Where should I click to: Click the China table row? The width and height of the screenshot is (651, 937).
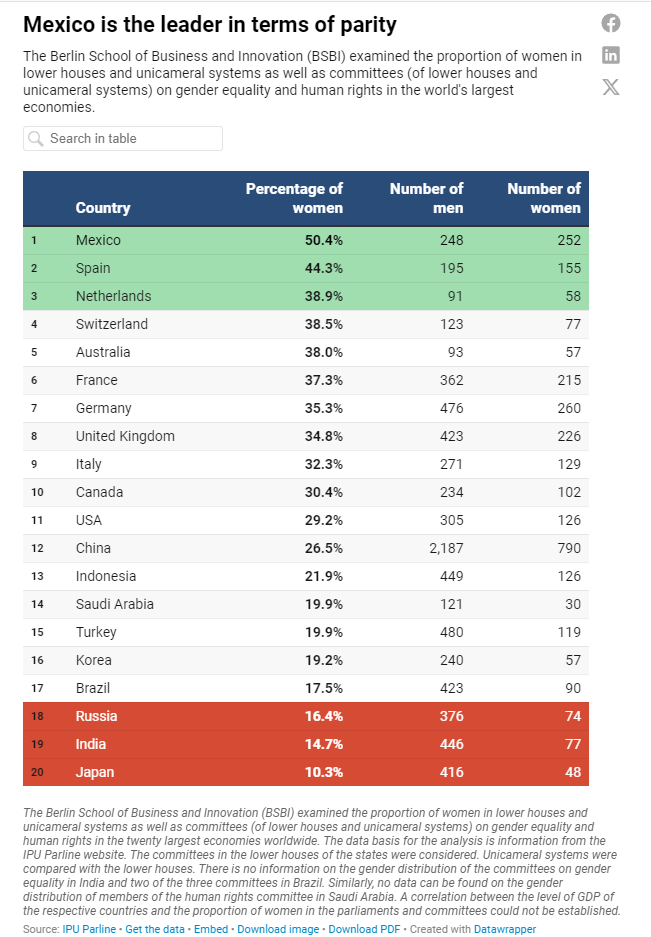306,548
